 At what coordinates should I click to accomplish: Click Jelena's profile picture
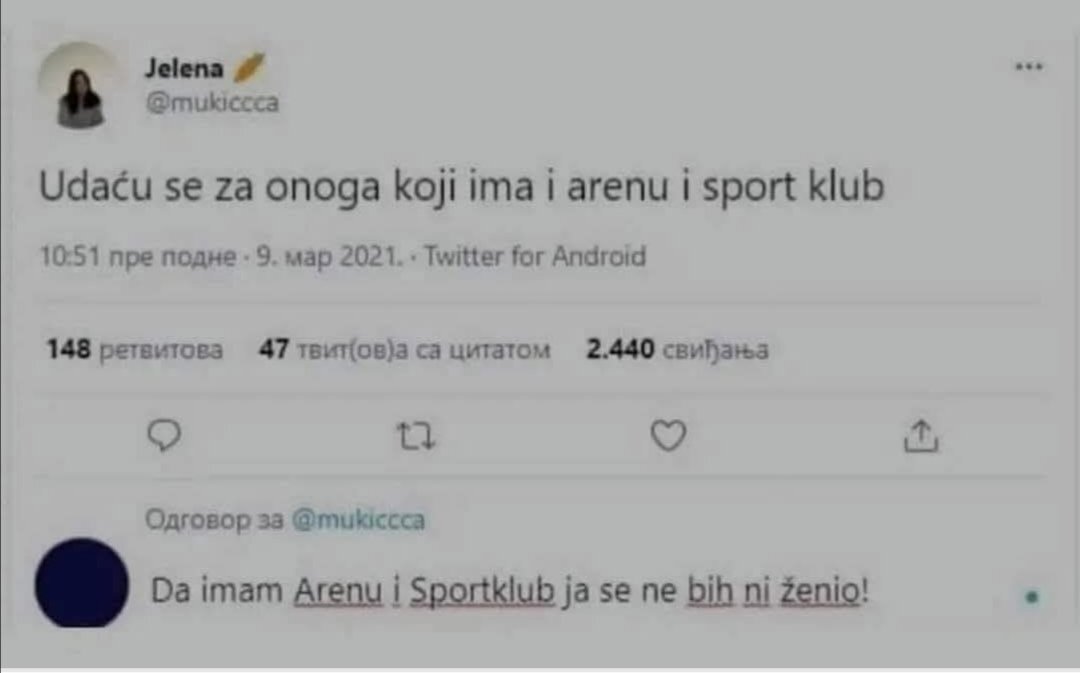coord(81,85)
